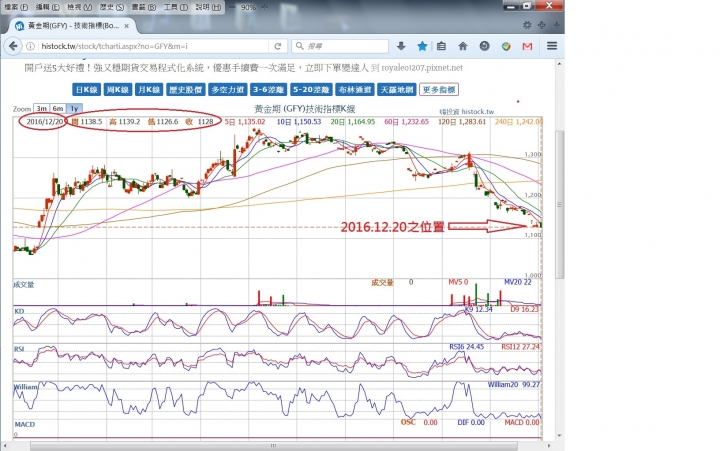Bookmark this page with the star icon

(422, 46)
